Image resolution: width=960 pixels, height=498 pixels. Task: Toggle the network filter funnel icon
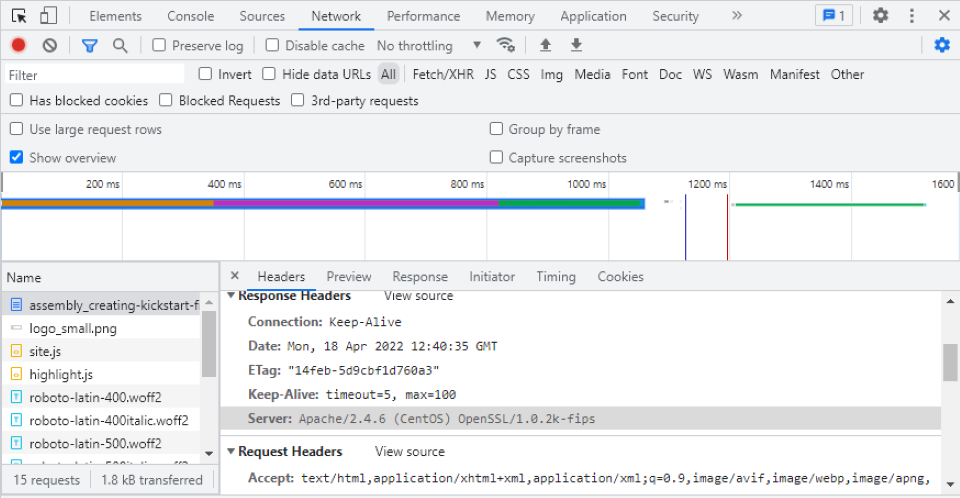[90, 46]
